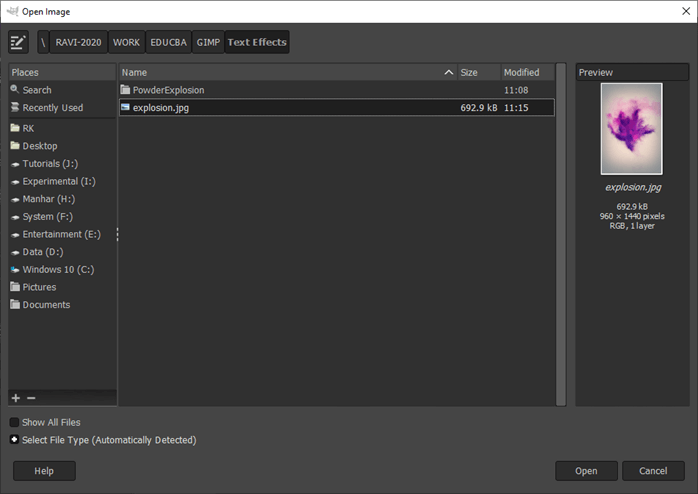Go to the WORK path segment
This screenshot has width=698, height=494.
[126, 42]
